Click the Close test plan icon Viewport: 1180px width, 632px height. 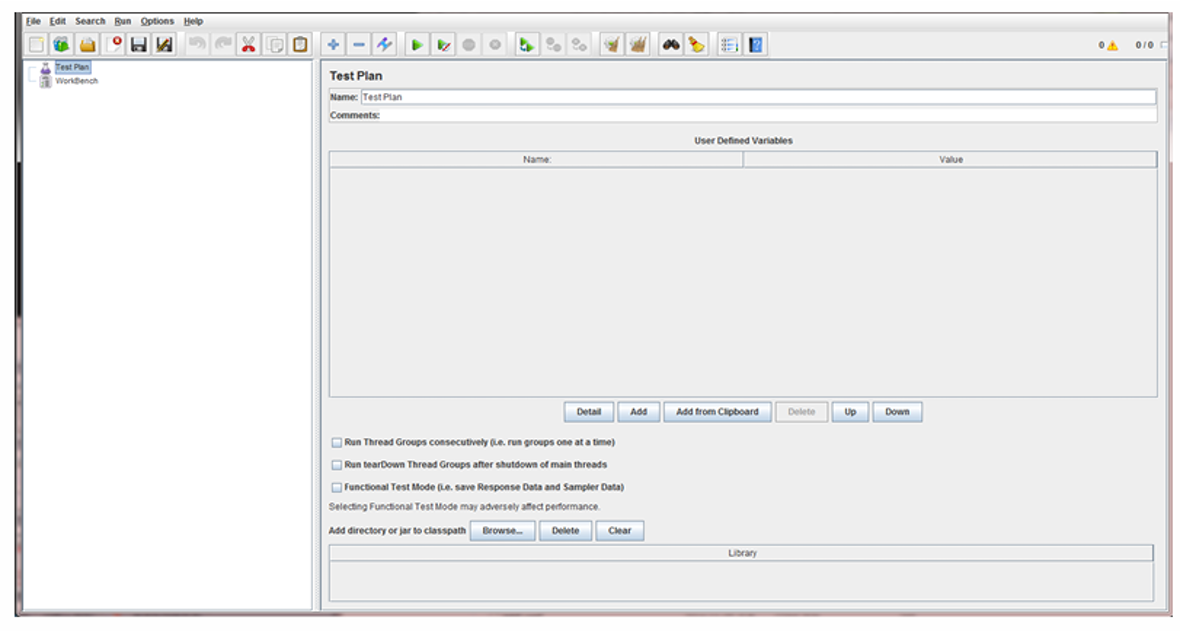pyautogui.click(x=114, y=45)
